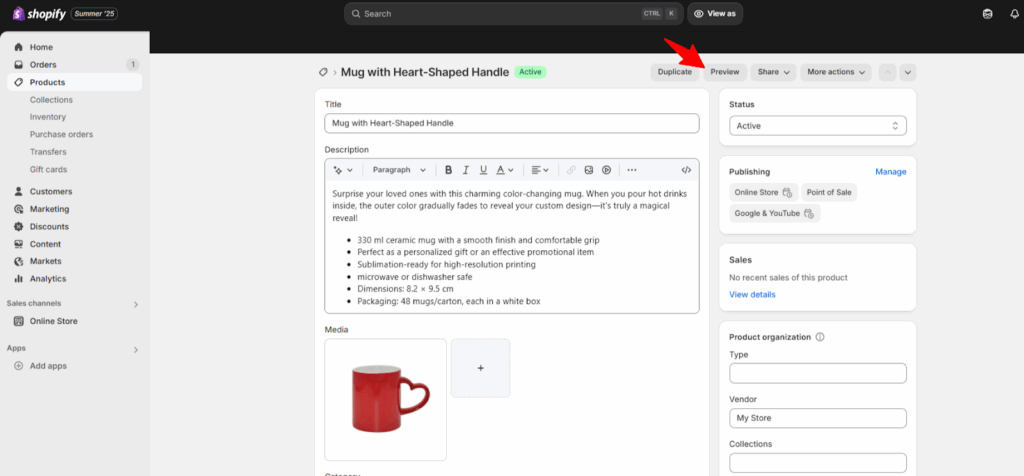
Task: Toggle underline formatting in description editor
Action: [x=483, y=170]
